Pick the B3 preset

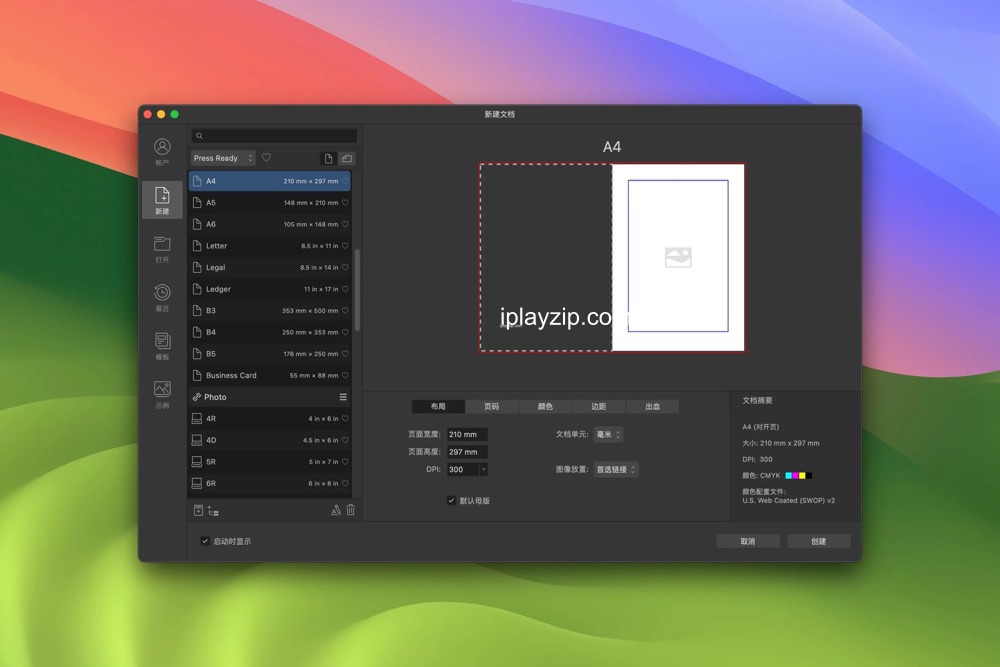coord(270,311)
